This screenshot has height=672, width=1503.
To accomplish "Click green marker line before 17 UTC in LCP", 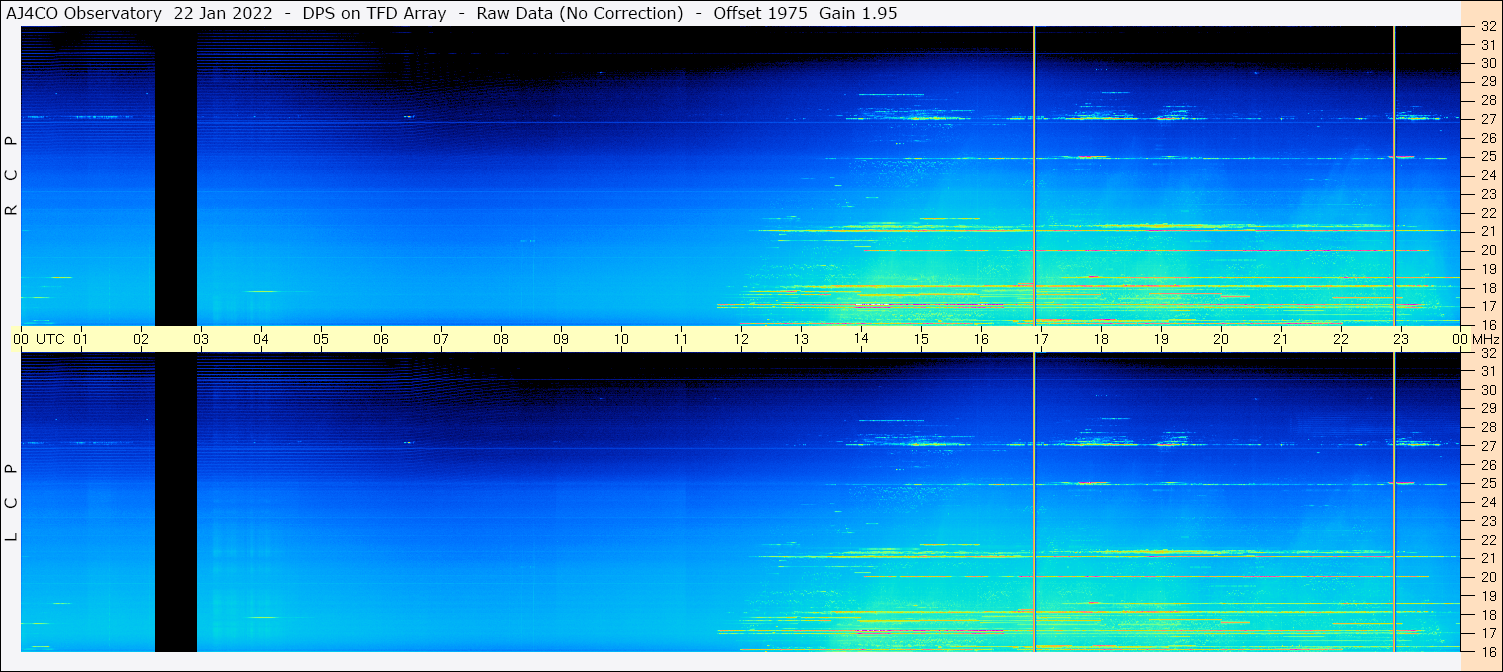I will click(x=1034, y=502).
